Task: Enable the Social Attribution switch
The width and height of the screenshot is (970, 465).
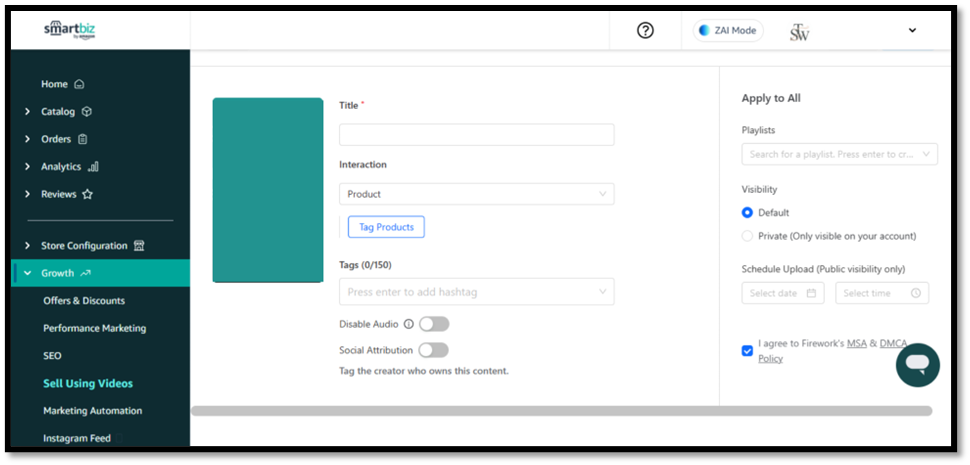Action: pos(433,350)
